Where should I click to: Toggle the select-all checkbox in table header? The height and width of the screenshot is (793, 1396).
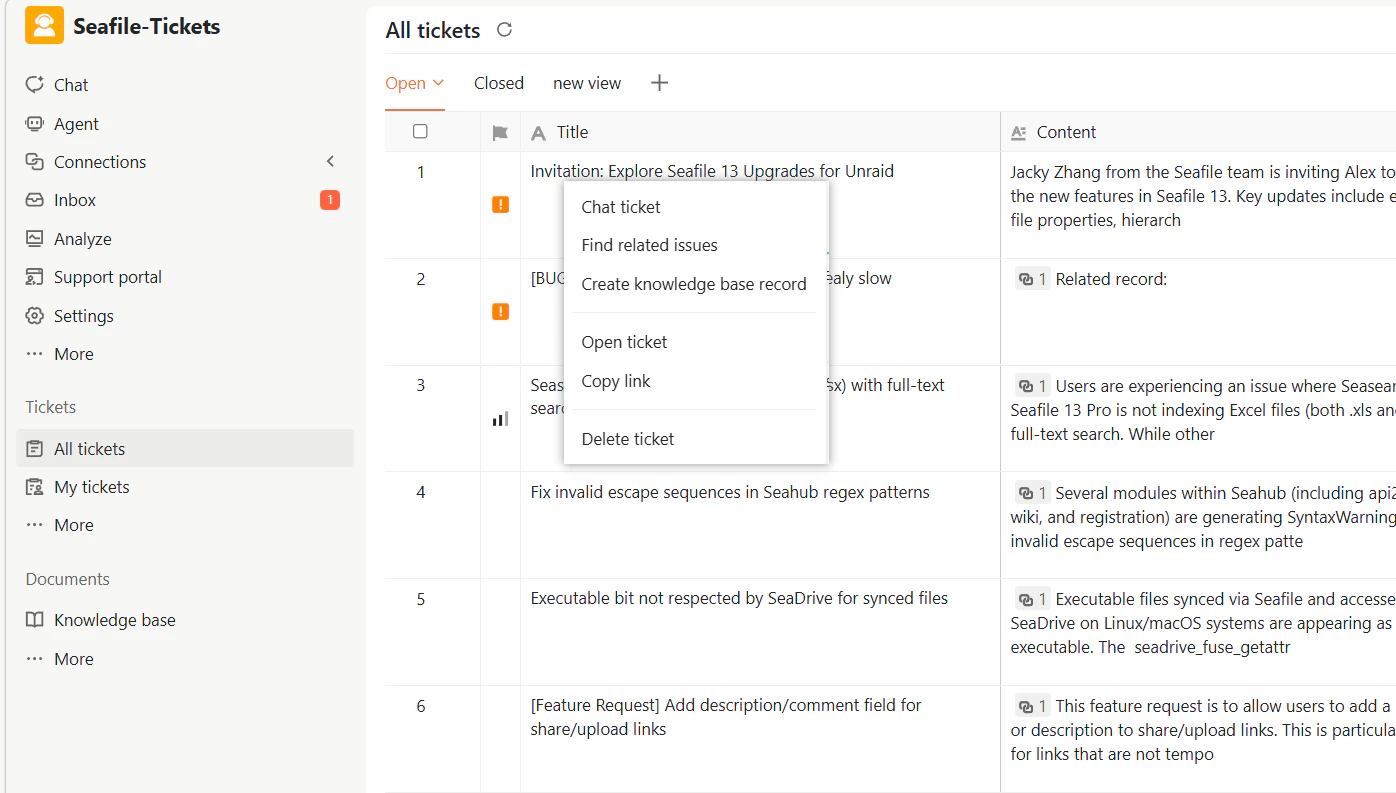[x=420, y=132]
